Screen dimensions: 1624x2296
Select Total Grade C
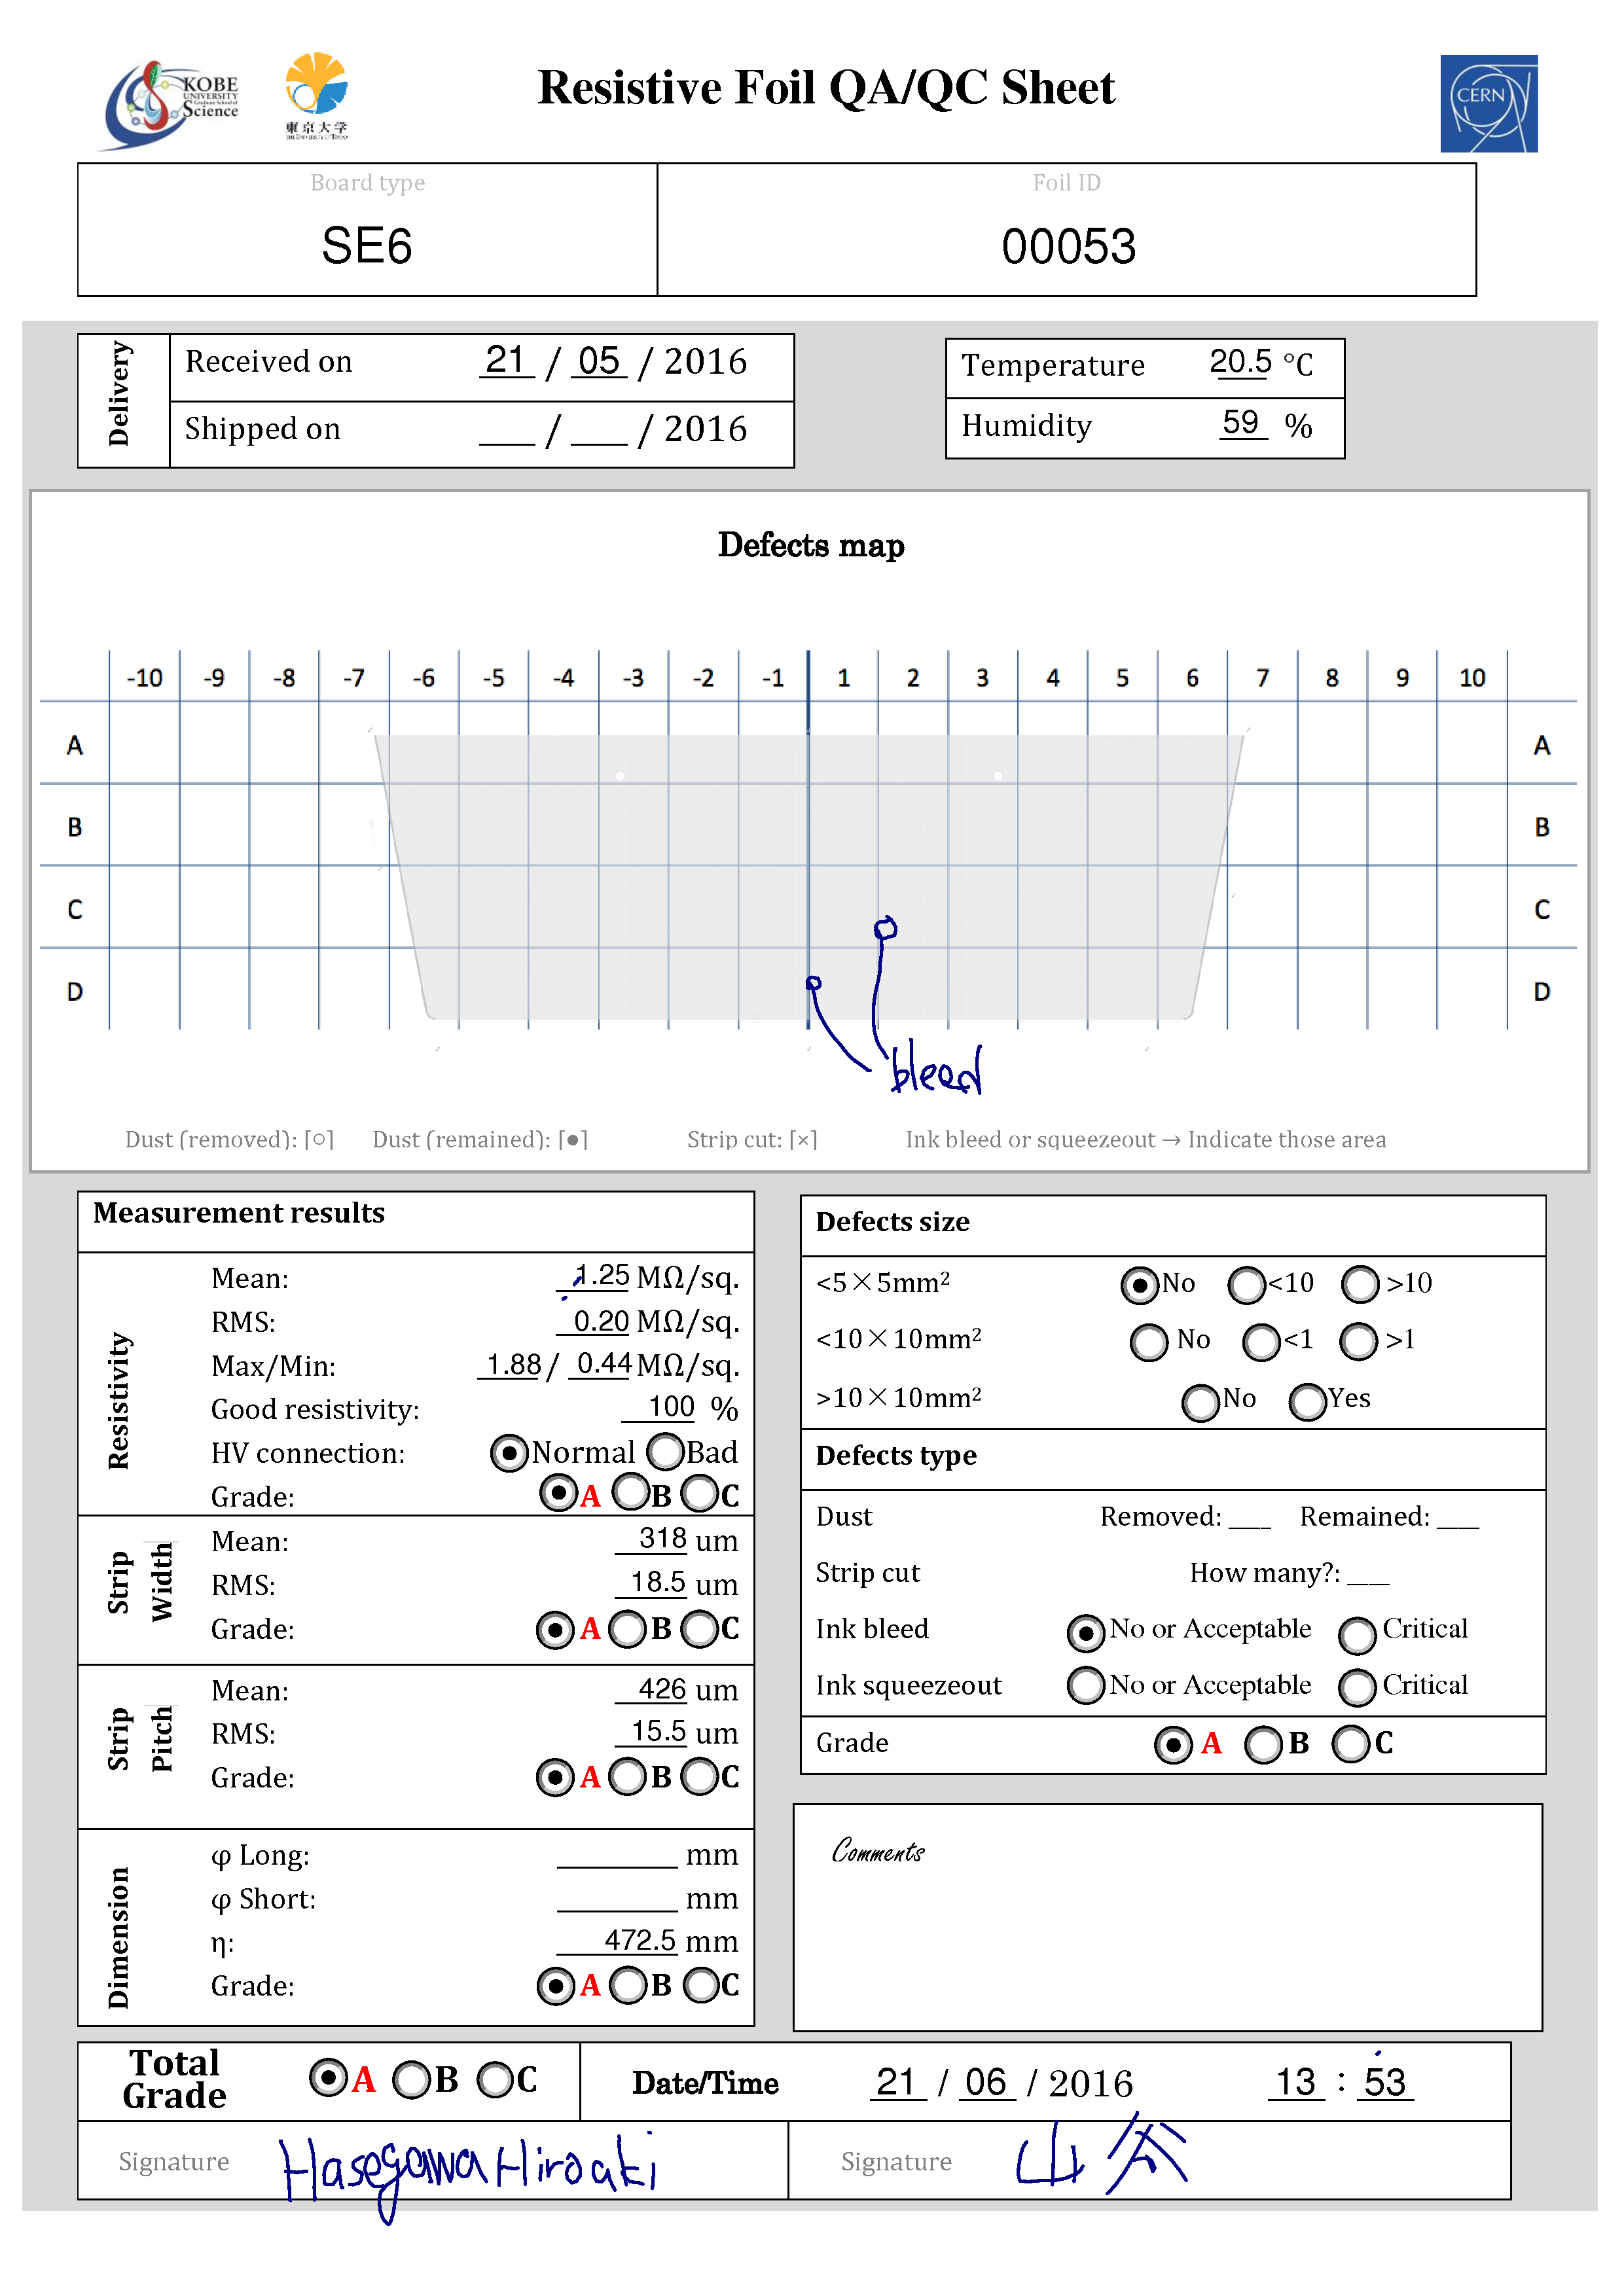click(495, 2080)
